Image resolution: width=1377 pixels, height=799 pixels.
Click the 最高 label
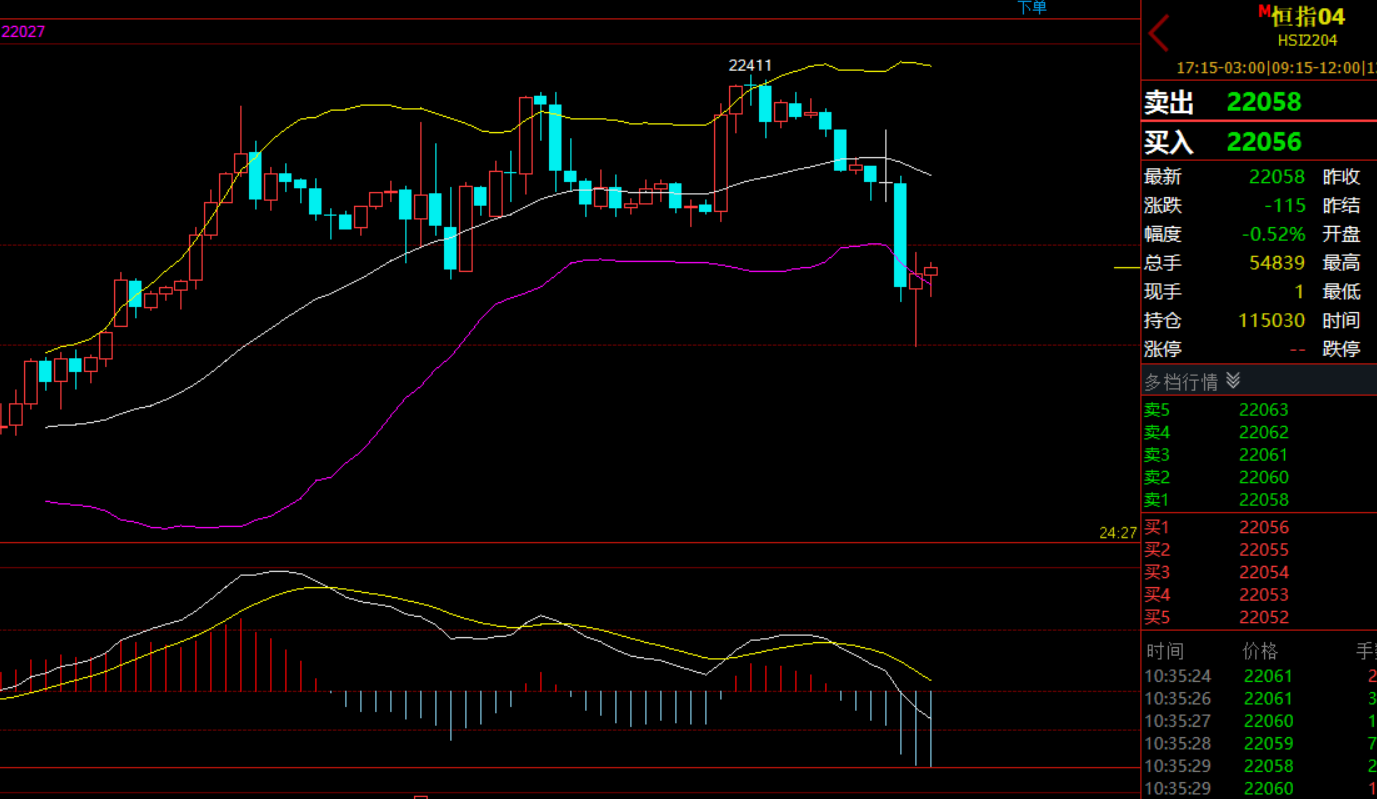1341,263
